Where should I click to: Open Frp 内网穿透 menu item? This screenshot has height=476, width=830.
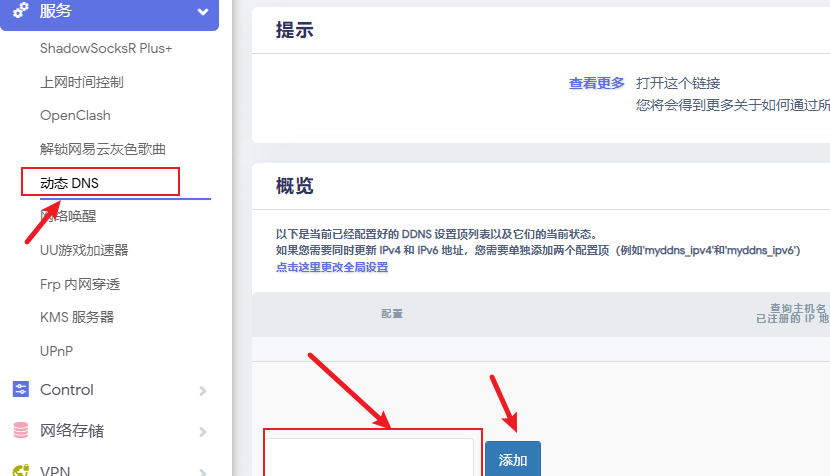point(80,284)
